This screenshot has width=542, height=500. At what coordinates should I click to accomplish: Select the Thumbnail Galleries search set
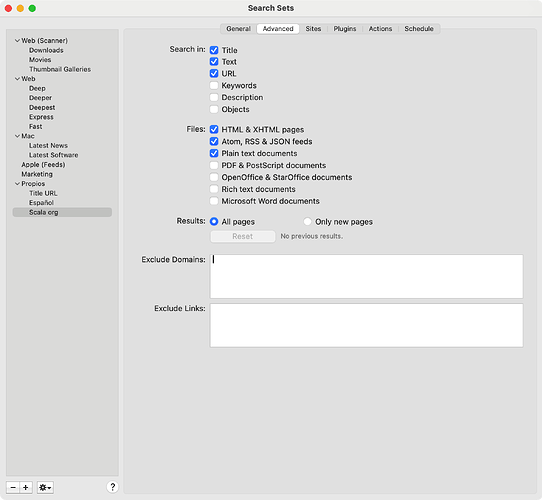tap(60, 69)
